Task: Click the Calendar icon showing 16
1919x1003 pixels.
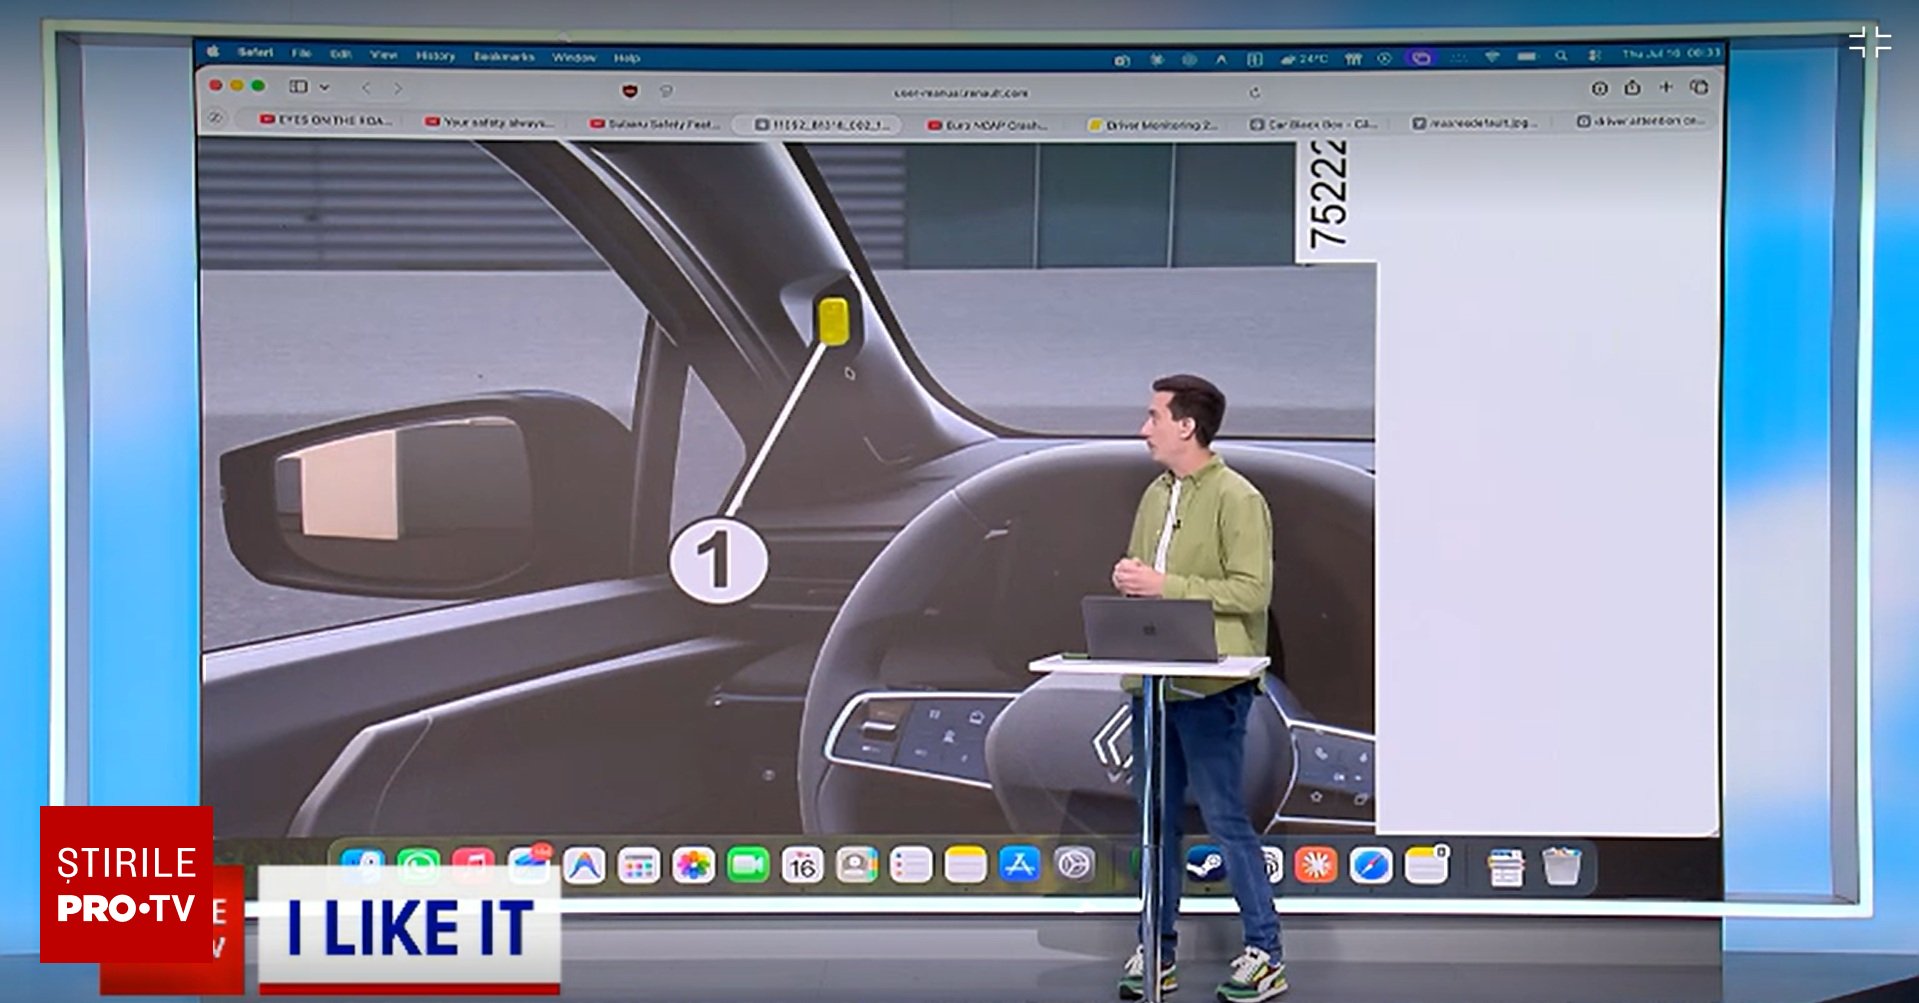Action: (802, 866)
